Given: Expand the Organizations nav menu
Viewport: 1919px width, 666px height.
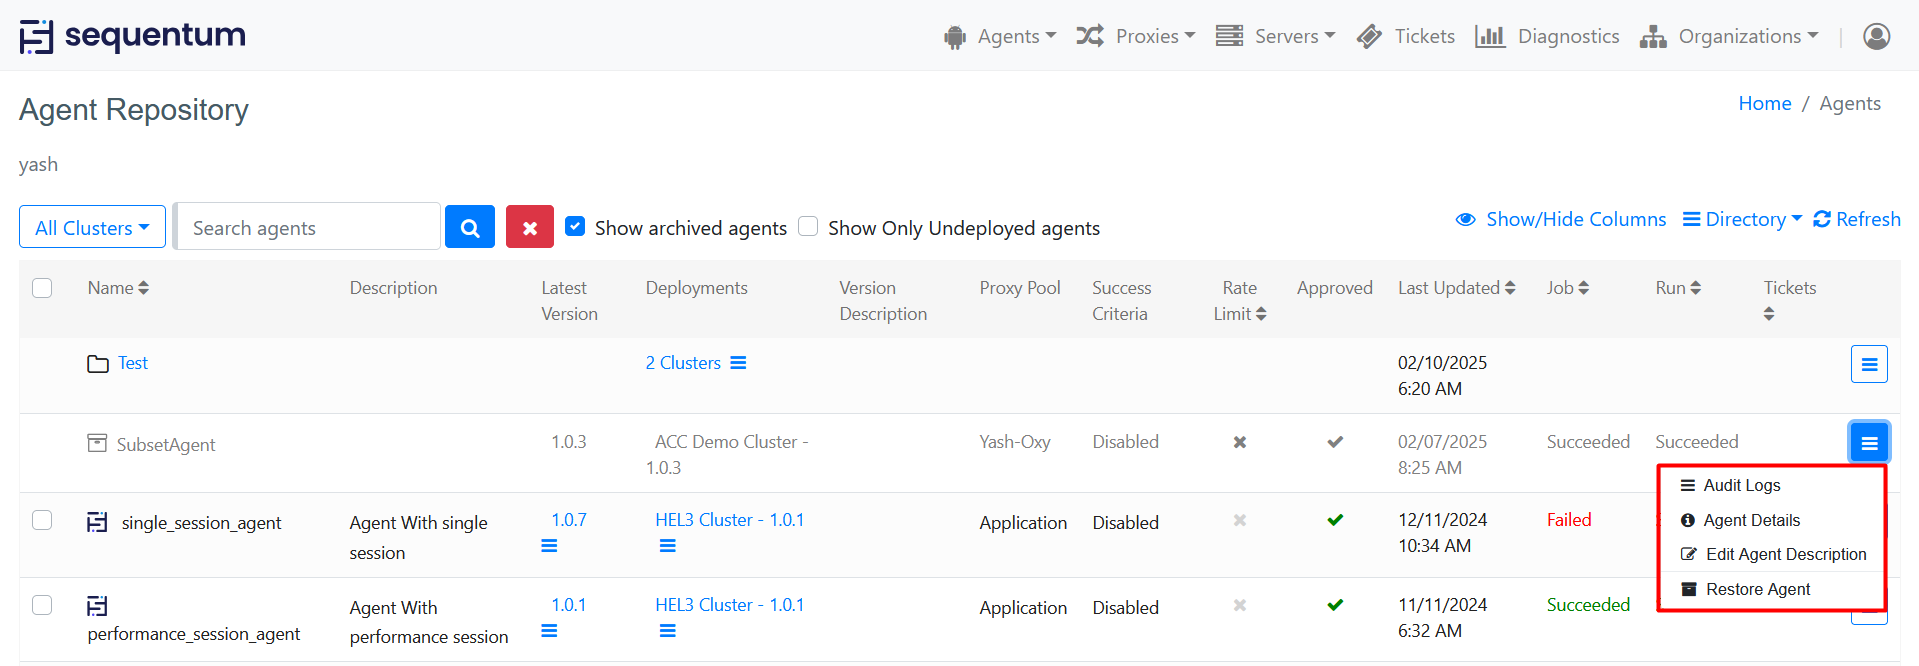Looking at the screenshot, I should tap(1729, 36).
